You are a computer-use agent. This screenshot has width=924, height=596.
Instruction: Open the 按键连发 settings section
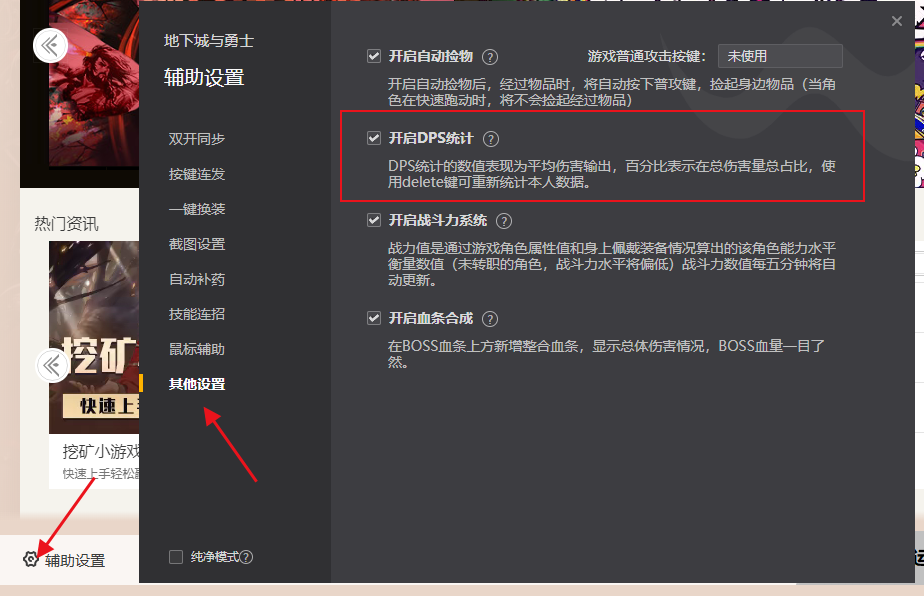point(197,174)
